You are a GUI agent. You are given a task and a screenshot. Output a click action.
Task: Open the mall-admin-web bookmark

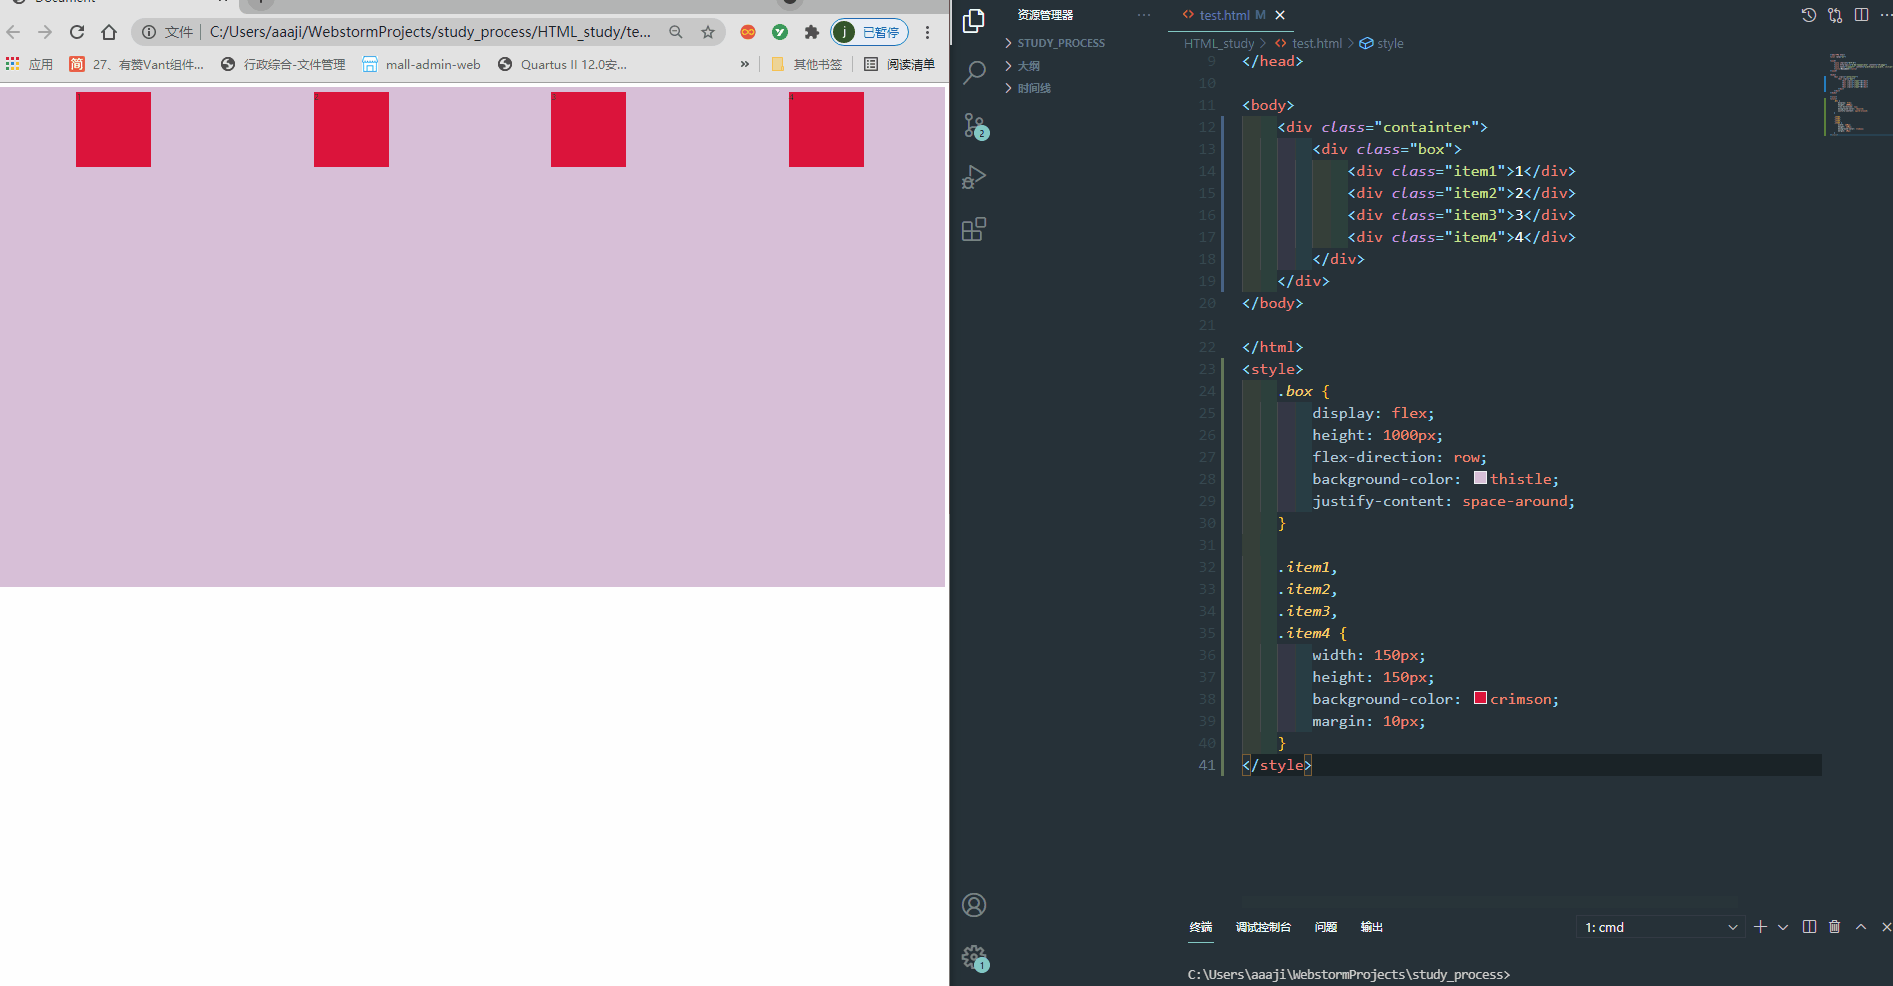pos(421,64)
